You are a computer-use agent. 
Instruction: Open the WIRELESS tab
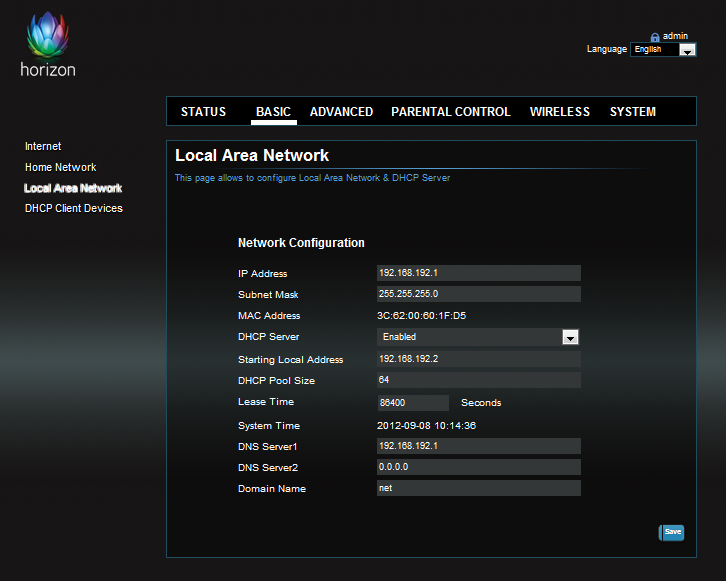(560, 112)
